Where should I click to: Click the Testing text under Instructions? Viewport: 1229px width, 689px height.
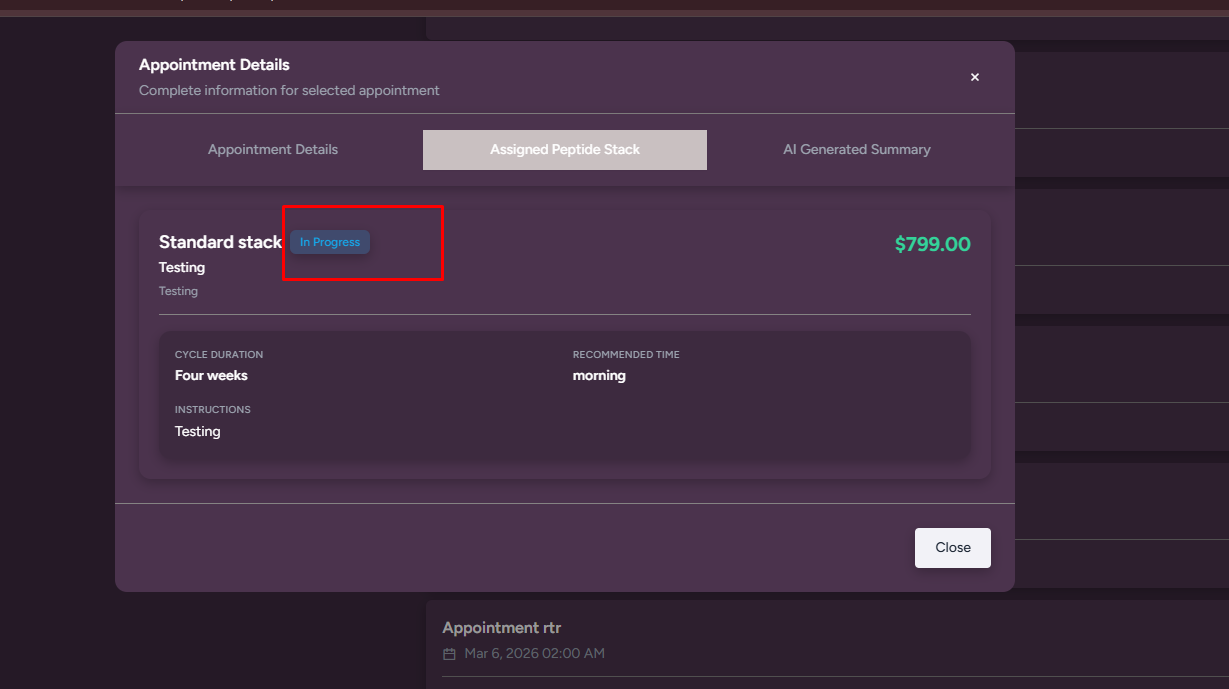197,432
